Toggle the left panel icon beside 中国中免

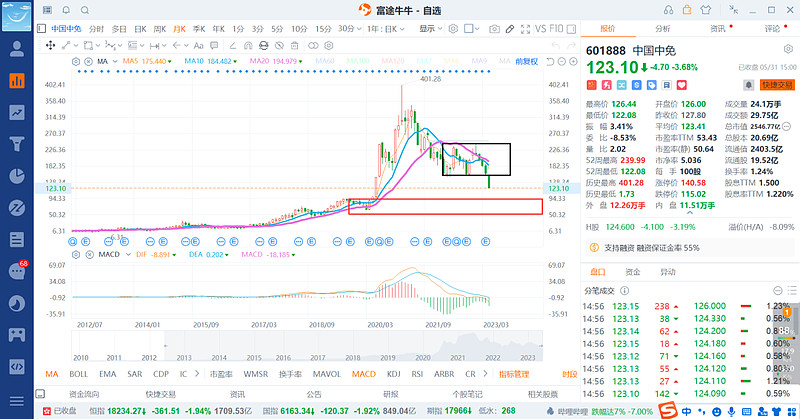41,29
